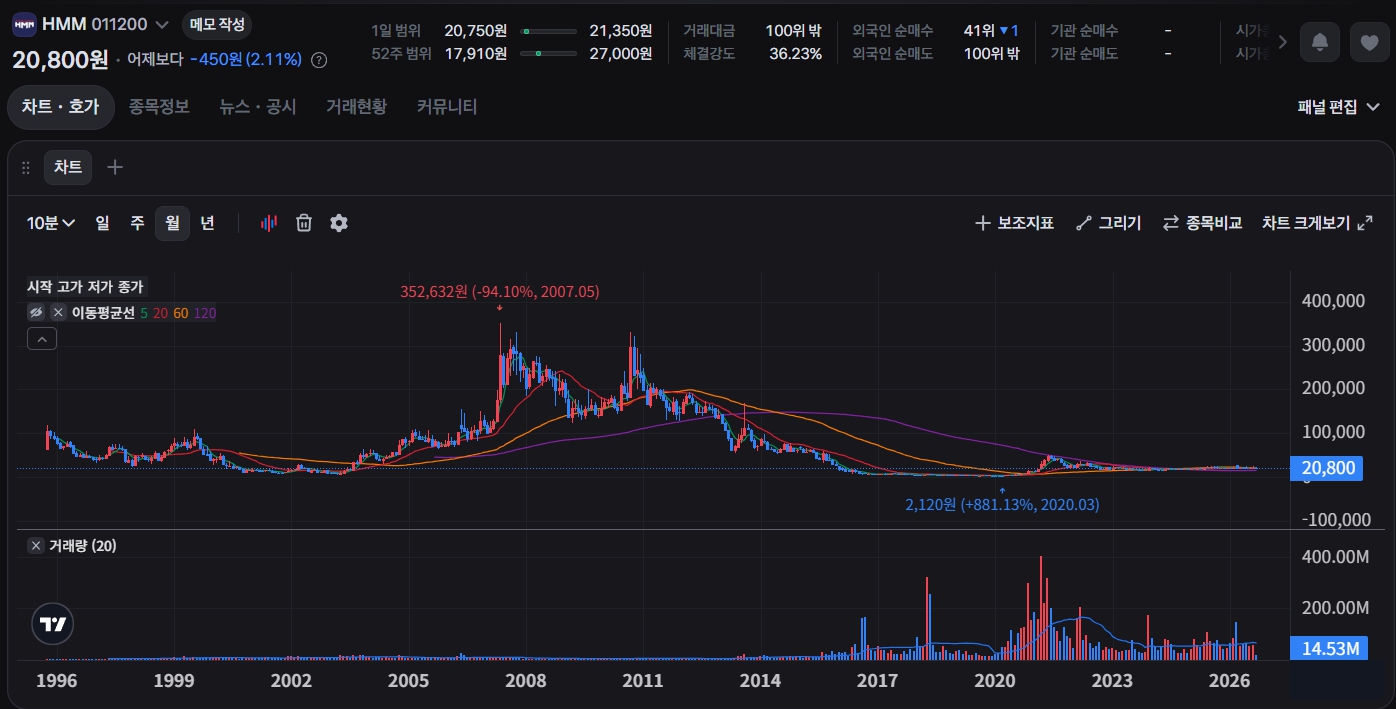Click the 52주 범위 range bar
Viewport: 1396px width, 709px height.
pyautogui.click(x=549, y=54)
